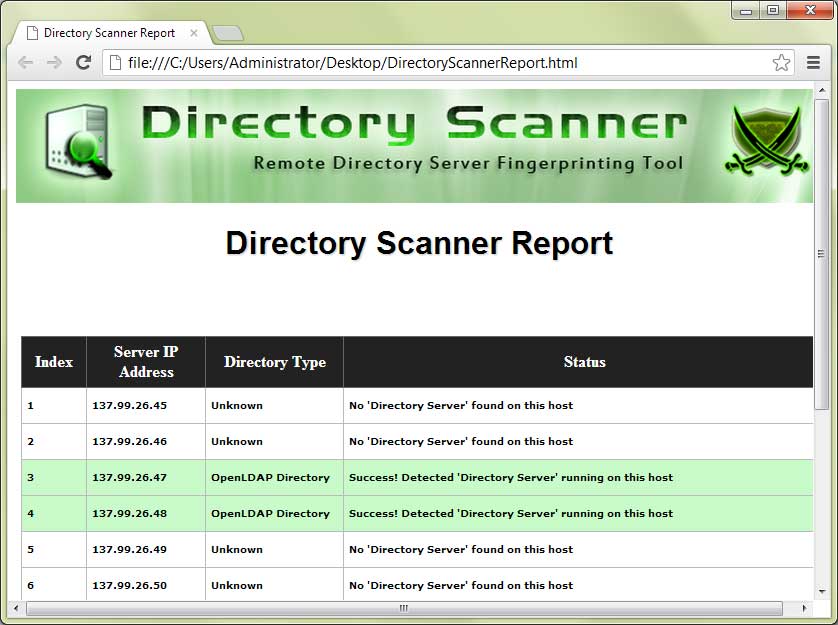Click the browser back arrow button
Screen dimensions: 838x625
pos(26,63)
